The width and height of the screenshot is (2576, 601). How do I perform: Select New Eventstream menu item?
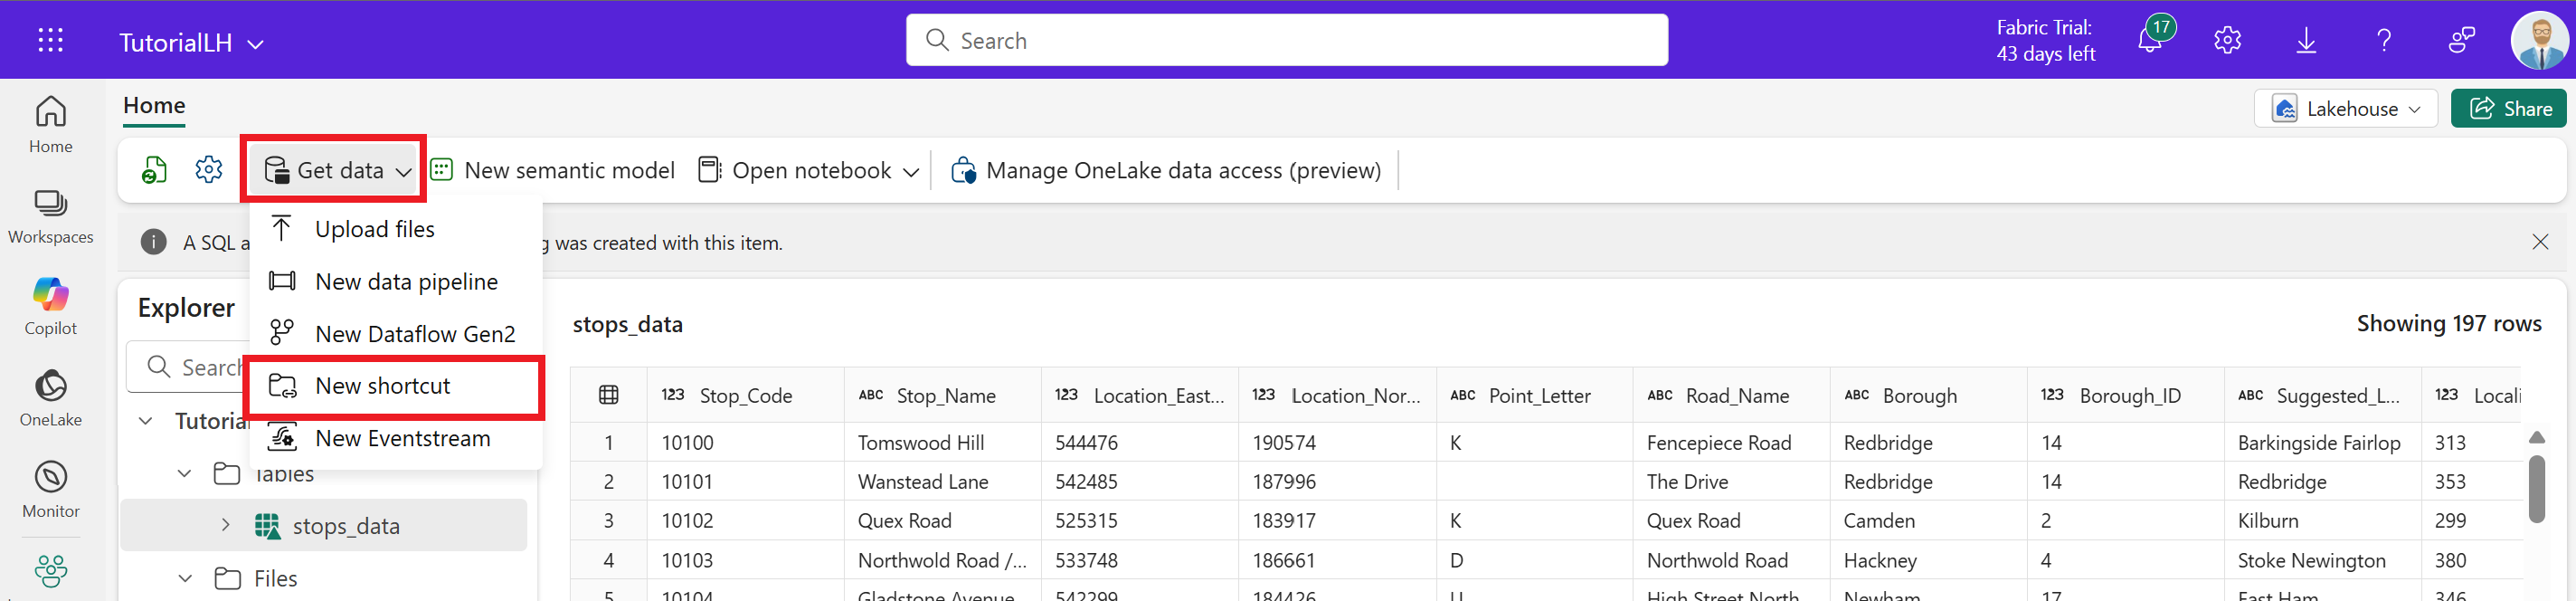pos(395,438)
